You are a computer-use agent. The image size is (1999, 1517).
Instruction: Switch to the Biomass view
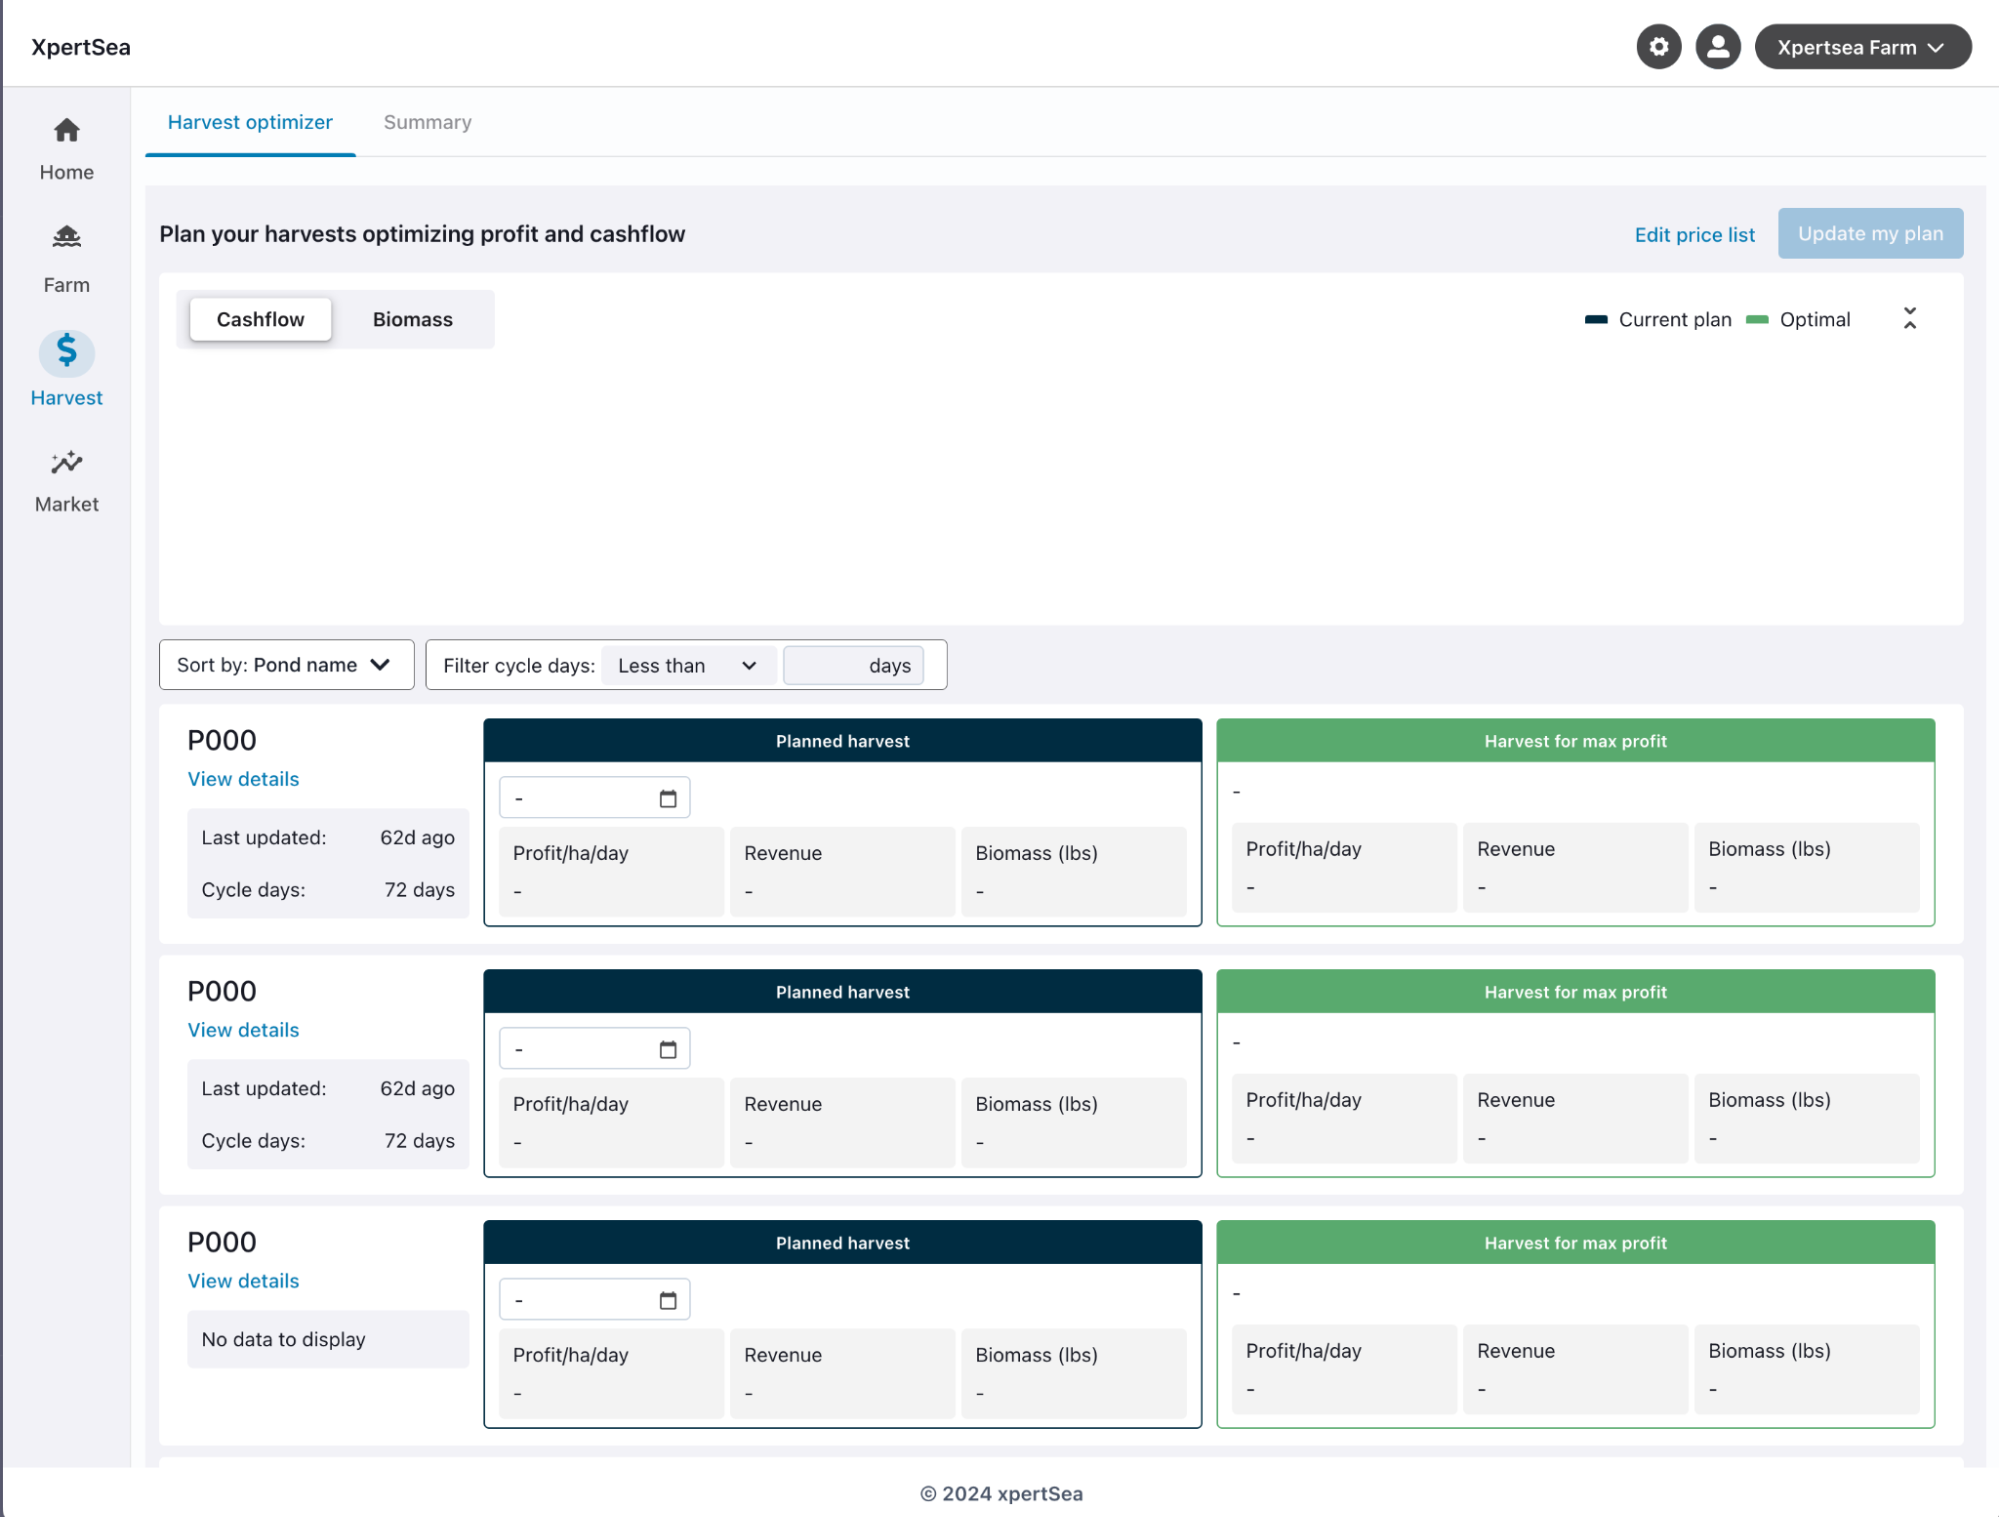pos(412,319)
